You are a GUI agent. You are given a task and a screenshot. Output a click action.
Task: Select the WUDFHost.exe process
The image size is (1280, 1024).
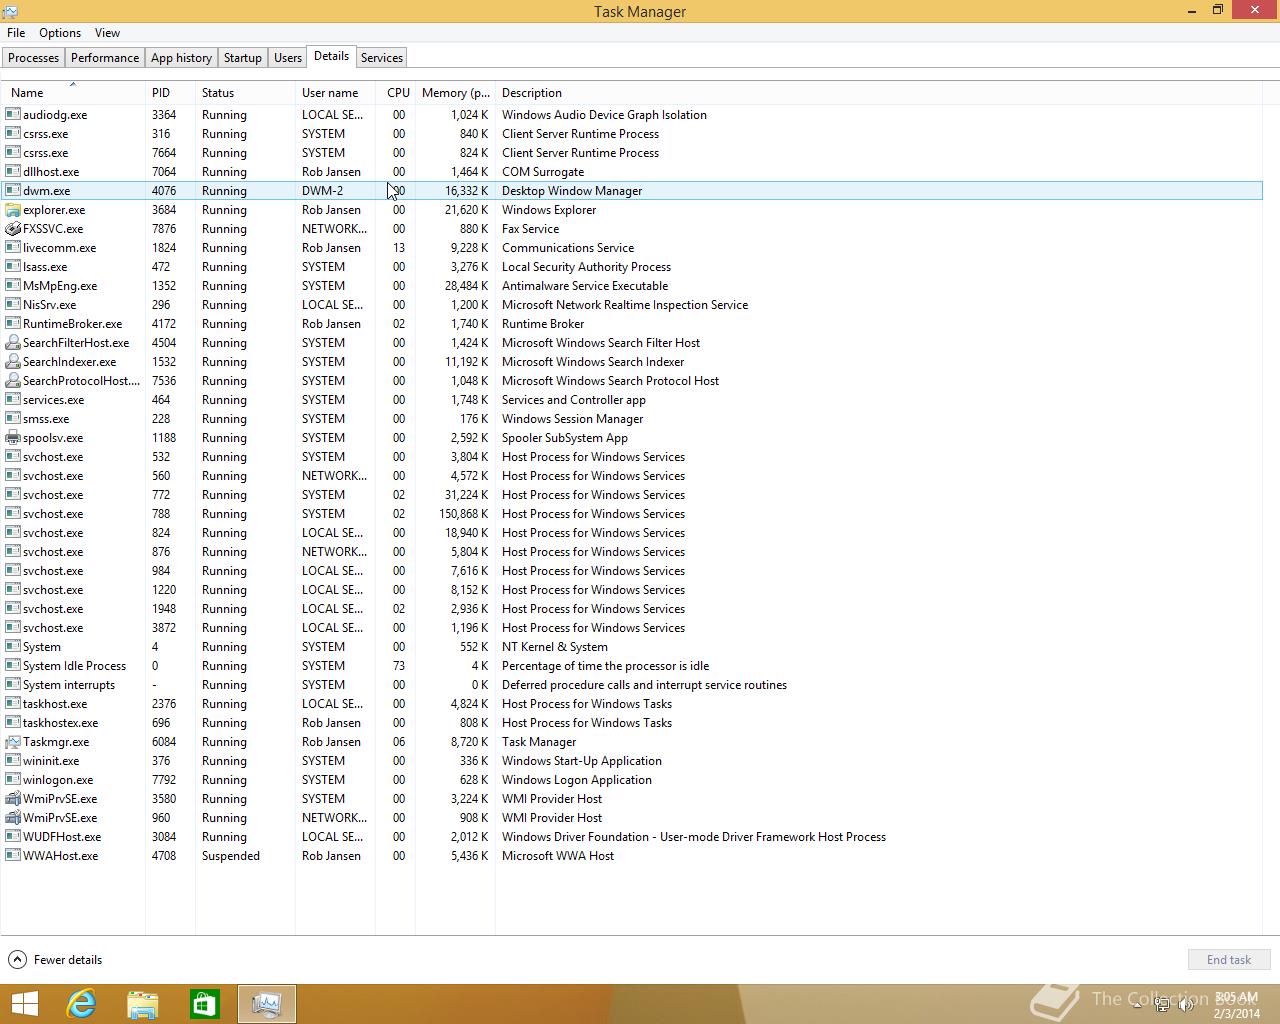click(632, 837)
